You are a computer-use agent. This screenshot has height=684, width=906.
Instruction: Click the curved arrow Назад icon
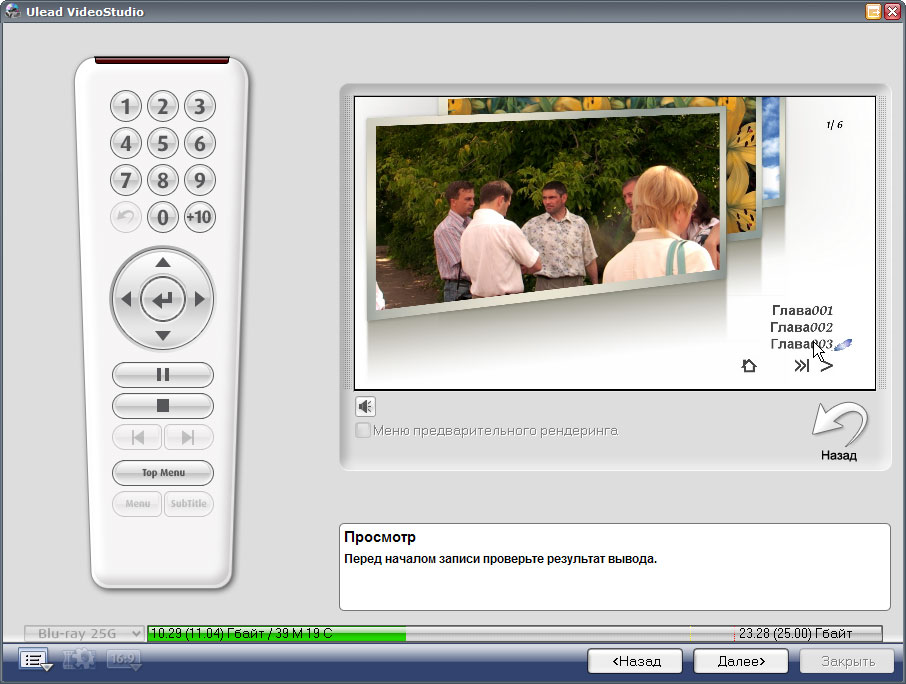[x=838, y=423]
